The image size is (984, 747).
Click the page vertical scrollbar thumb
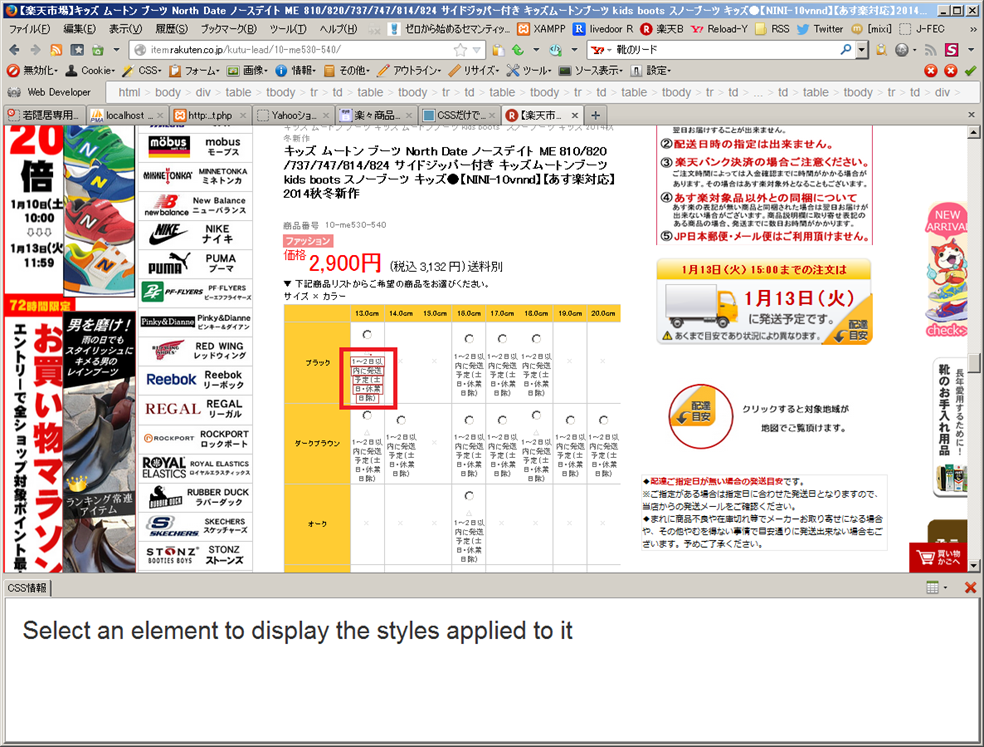tap(973, 364)
